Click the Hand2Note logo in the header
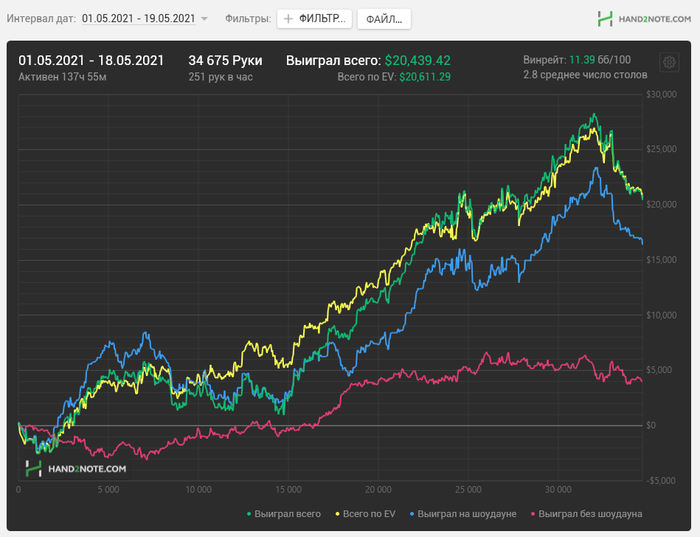This screenshot has width=700, height=537. click(644, 19)
